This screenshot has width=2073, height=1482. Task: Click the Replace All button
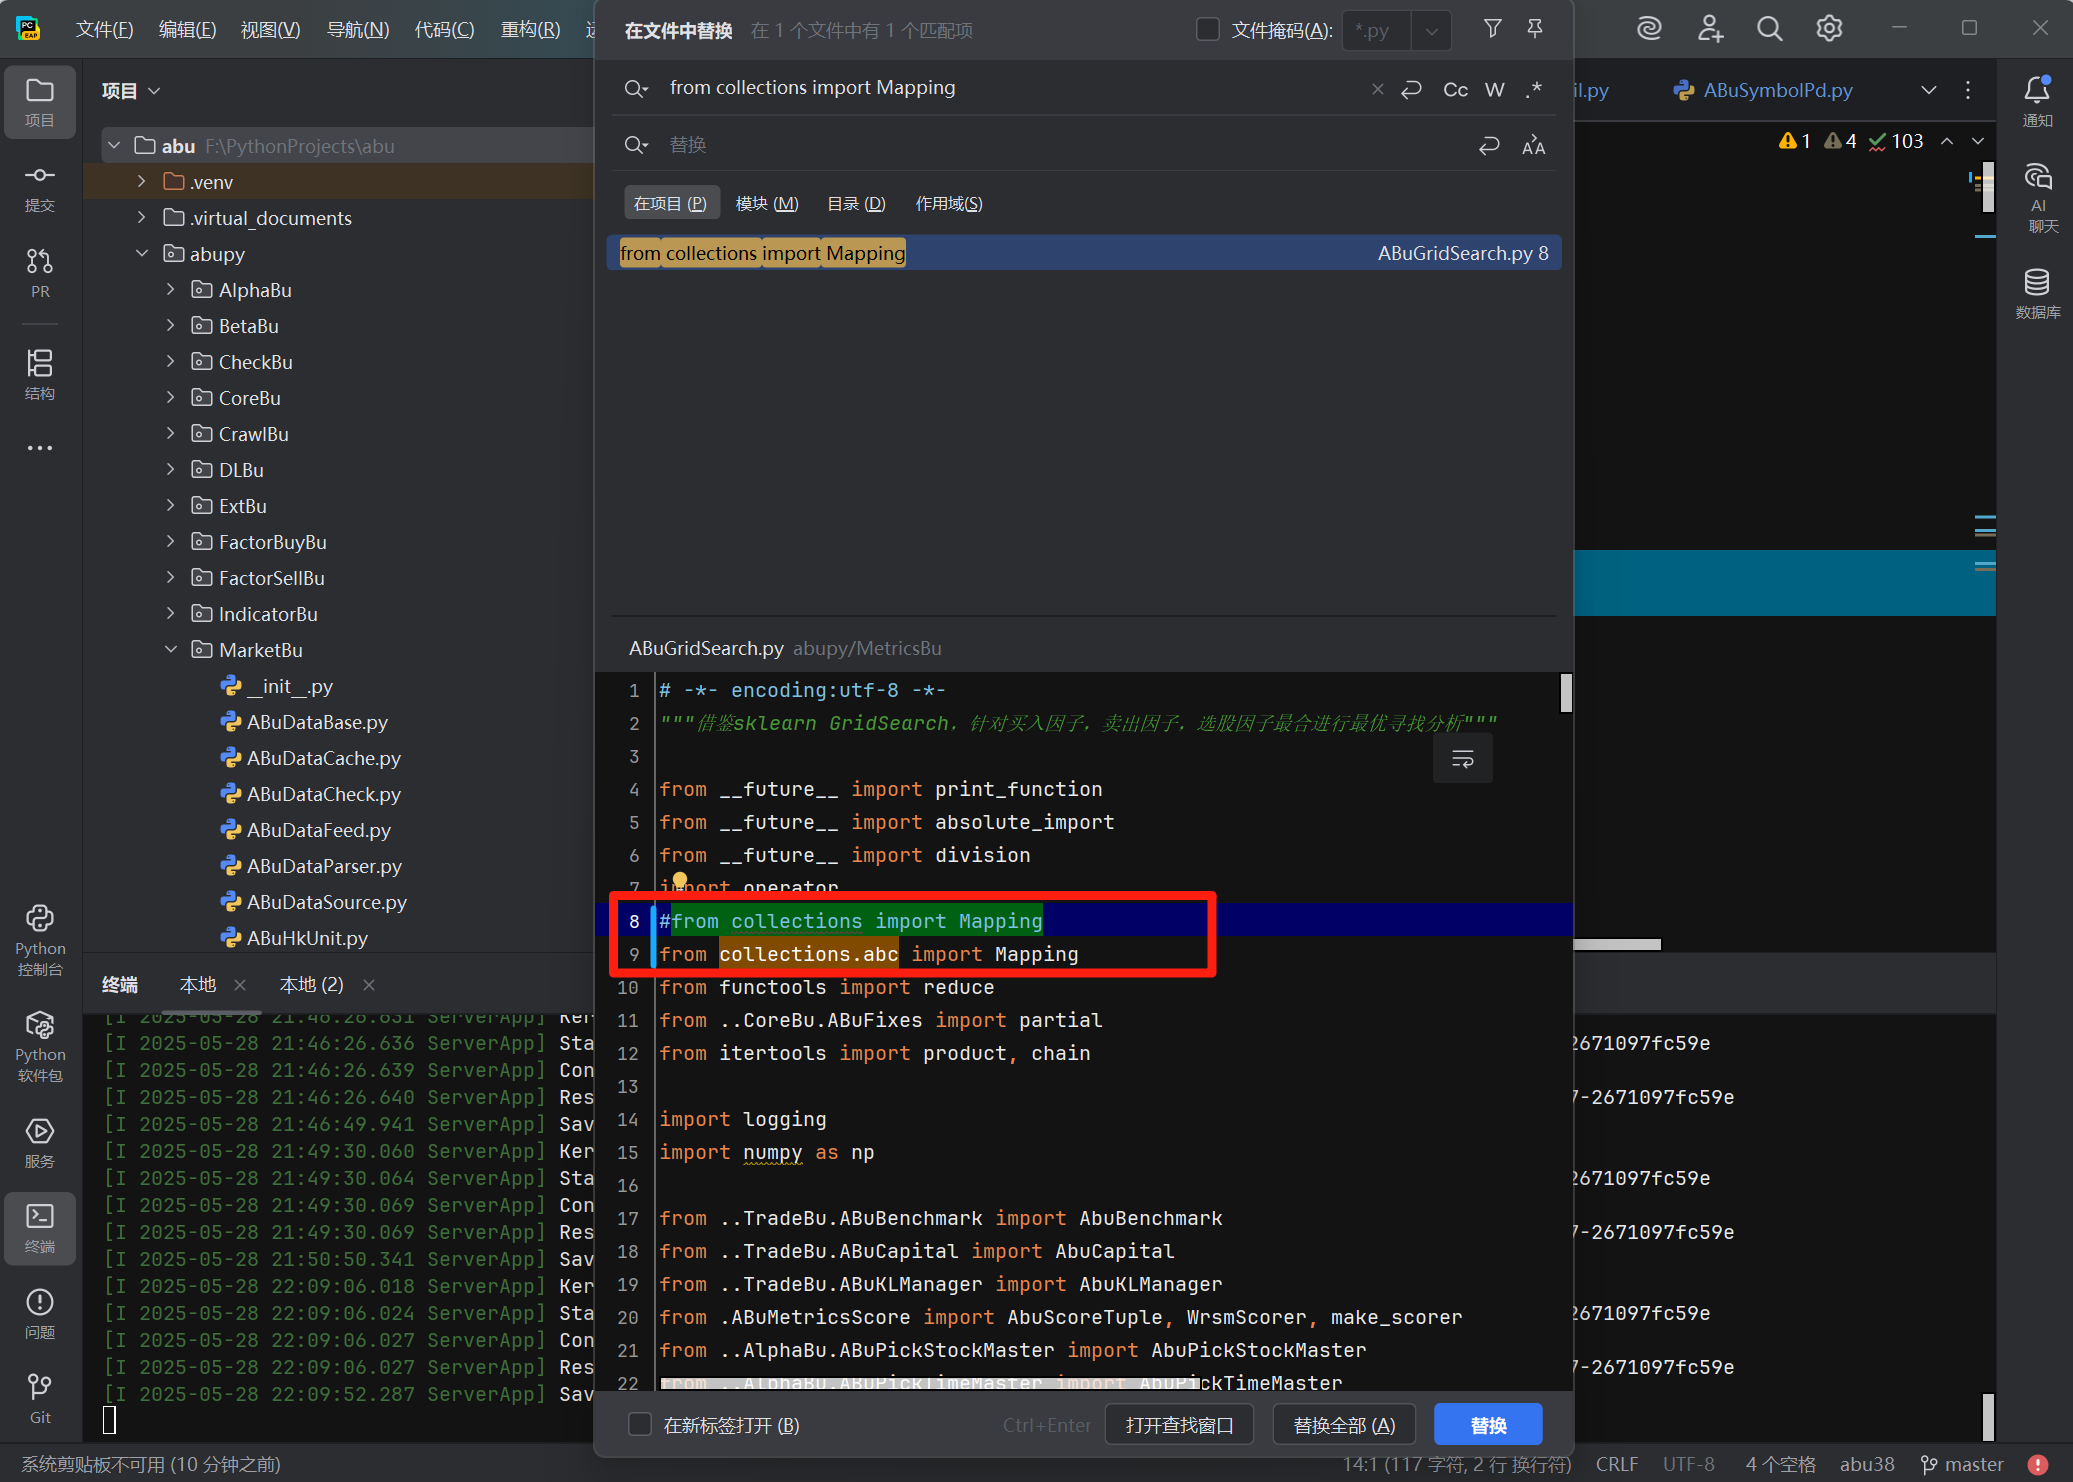(1343, 1425)
